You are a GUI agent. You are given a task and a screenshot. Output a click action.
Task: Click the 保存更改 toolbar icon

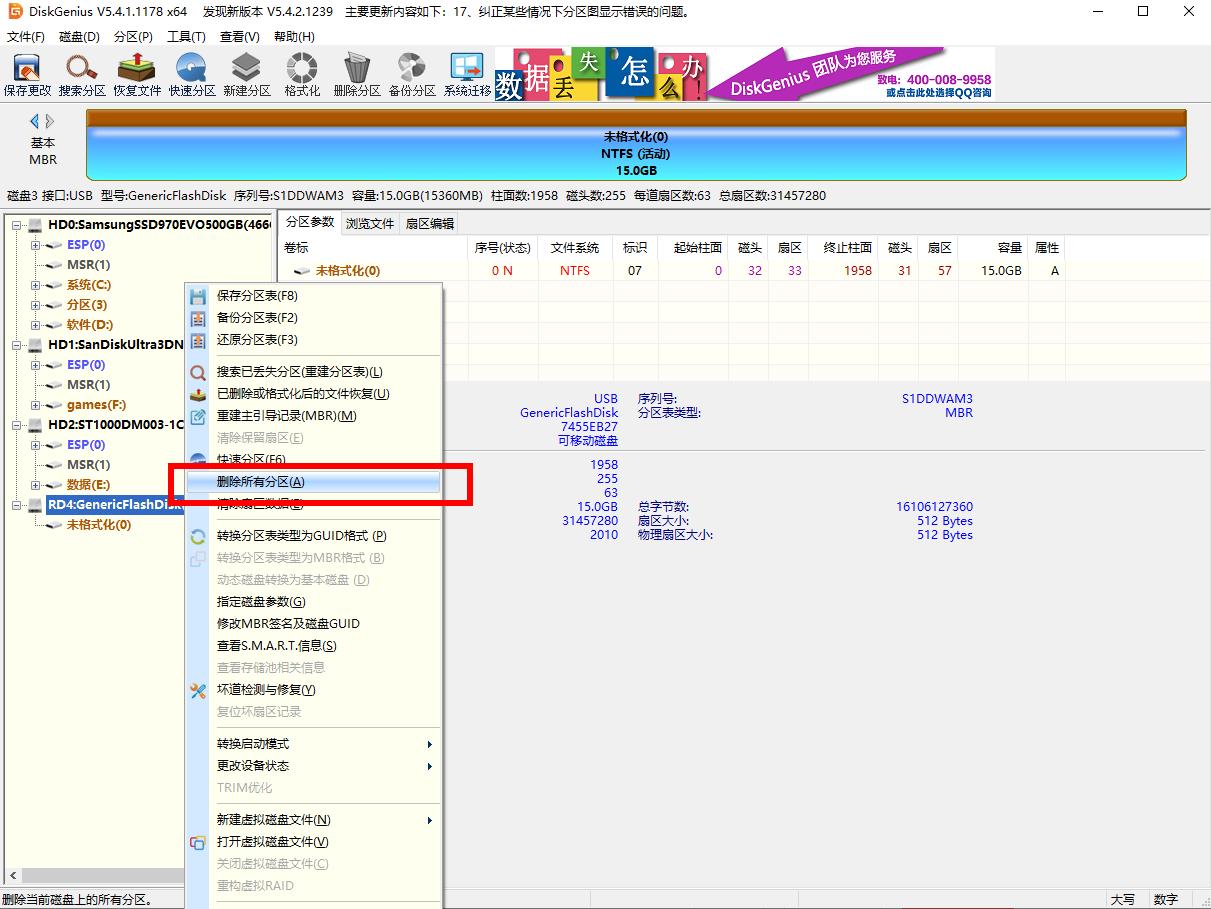point(27,73)
